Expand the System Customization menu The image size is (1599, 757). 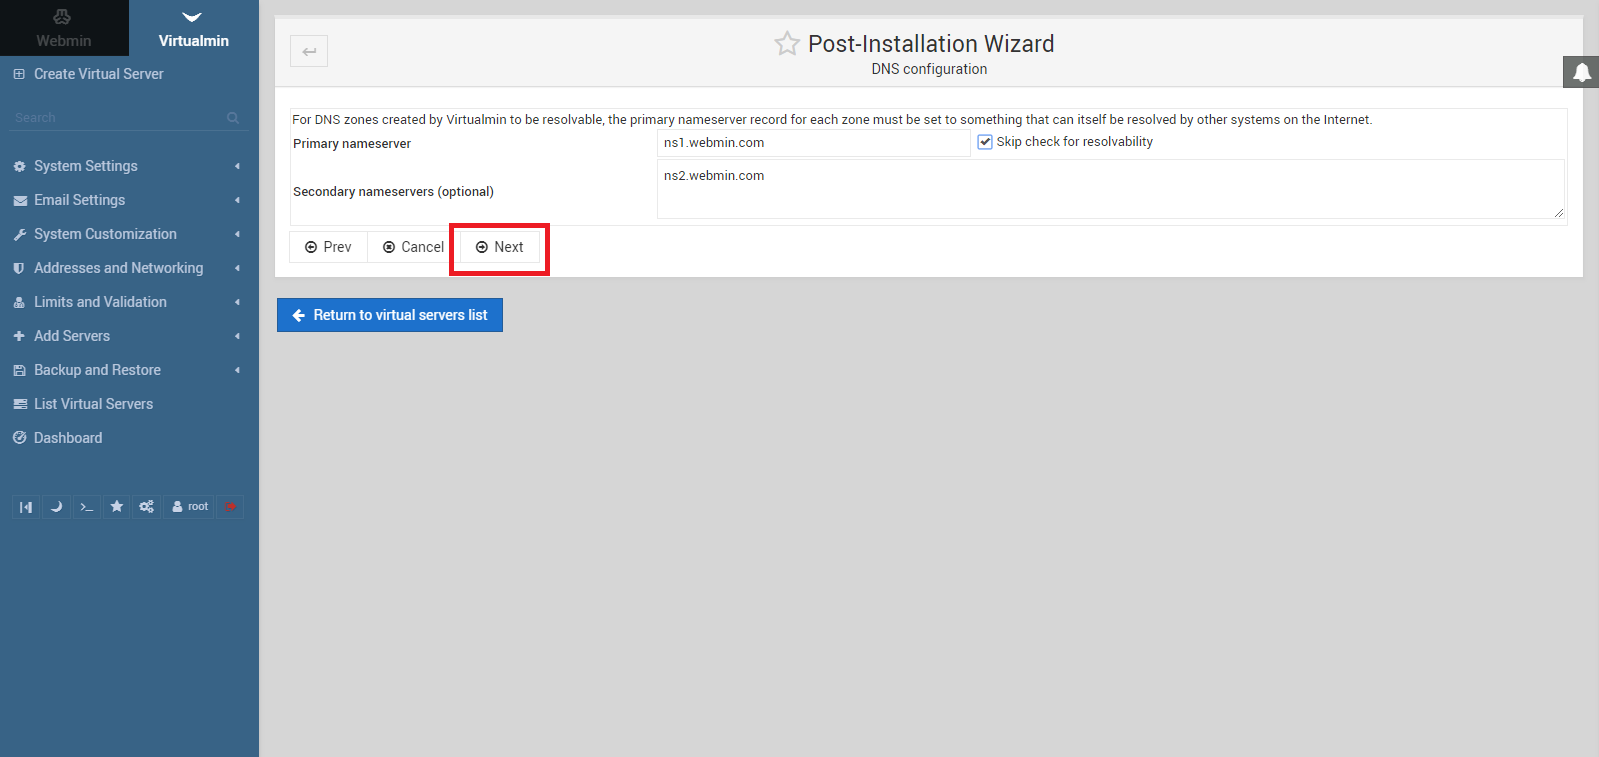(129, 234)
